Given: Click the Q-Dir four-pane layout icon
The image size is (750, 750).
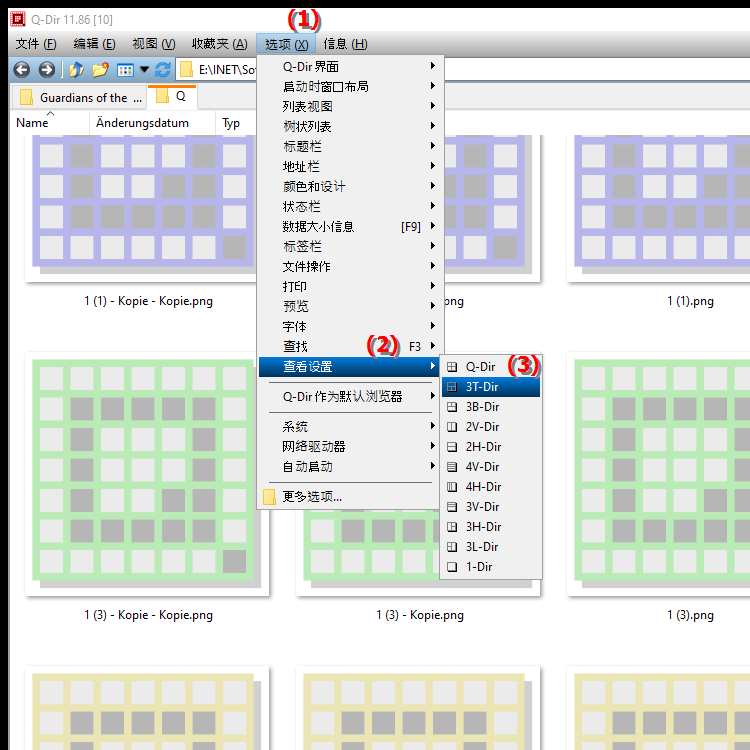Looking at the screenshot, I should (452, 367).
